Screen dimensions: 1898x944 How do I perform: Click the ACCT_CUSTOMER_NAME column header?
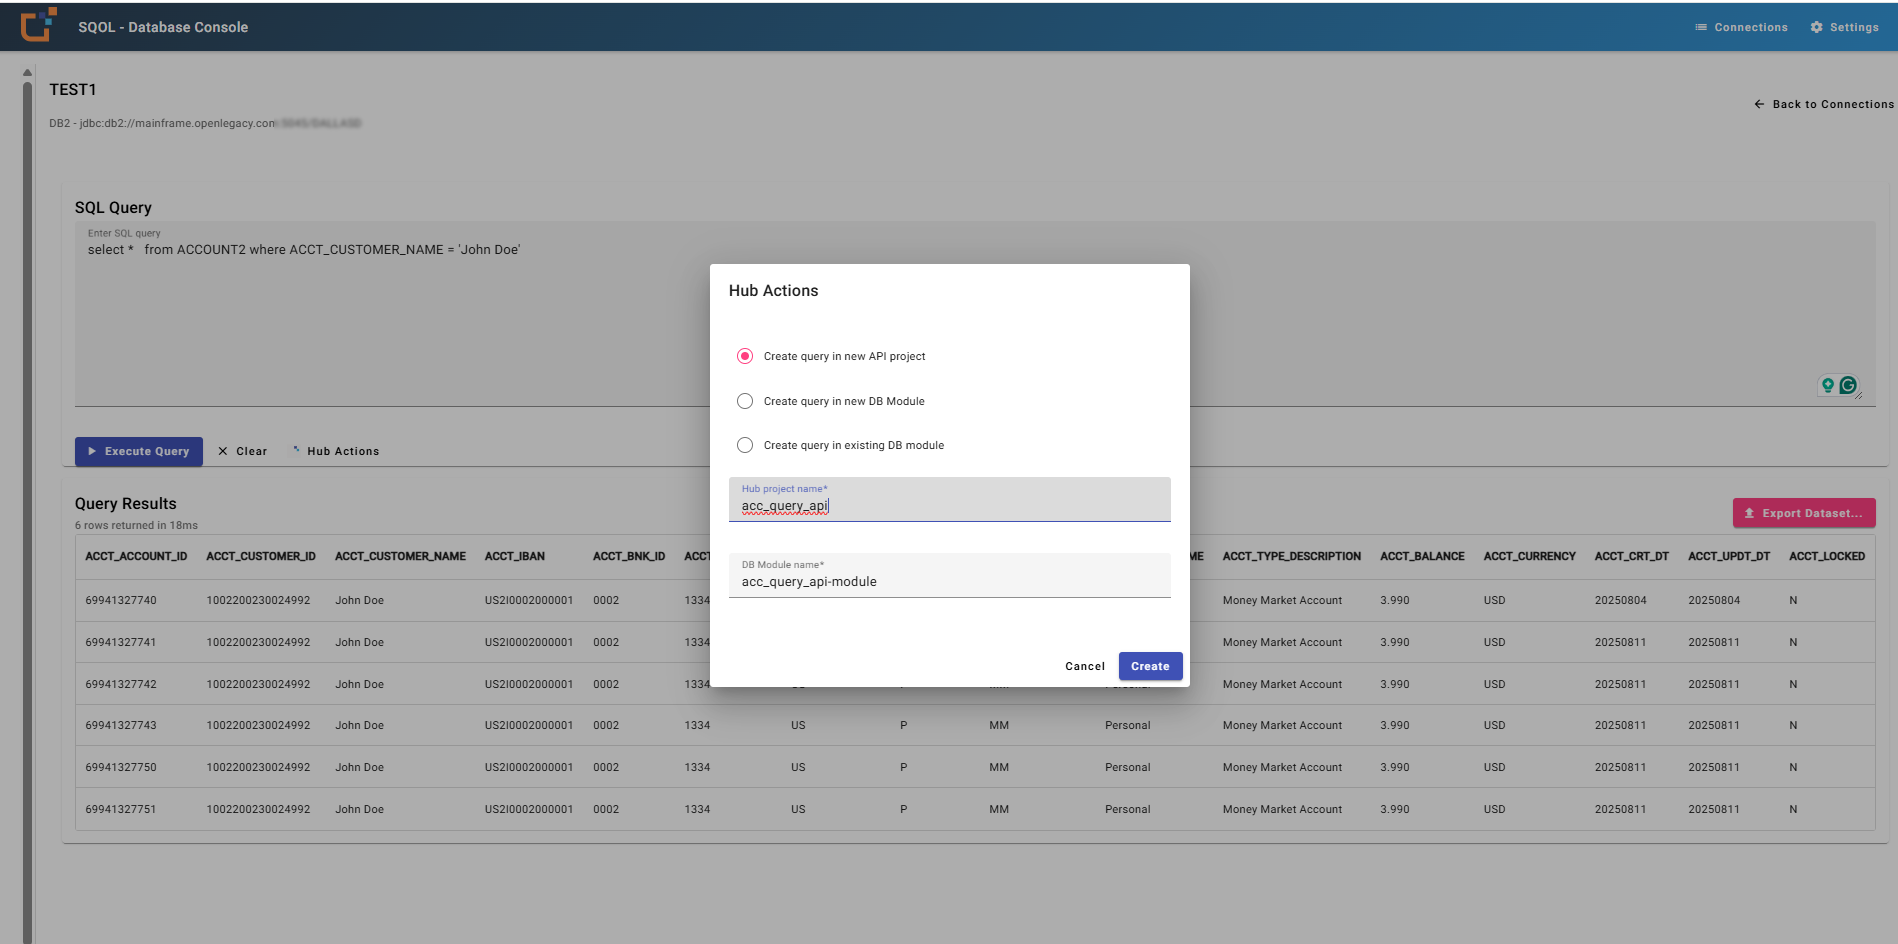(x=400, y=556)
